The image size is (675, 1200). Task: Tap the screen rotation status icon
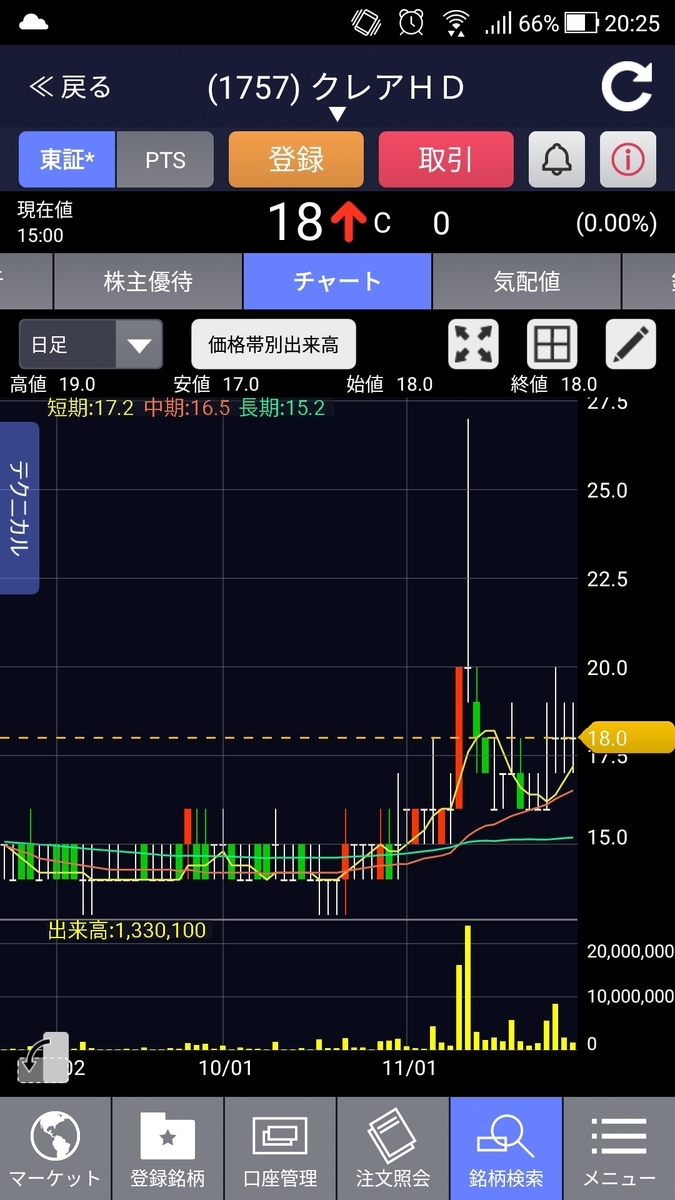click(x=367, y=22)
